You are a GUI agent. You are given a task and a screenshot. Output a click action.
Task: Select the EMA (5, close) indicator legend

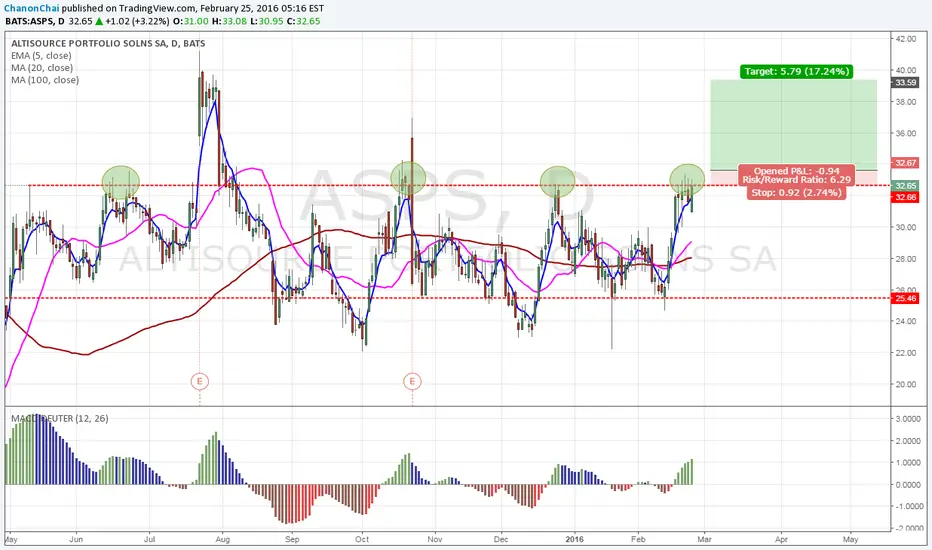coord(41,55)
